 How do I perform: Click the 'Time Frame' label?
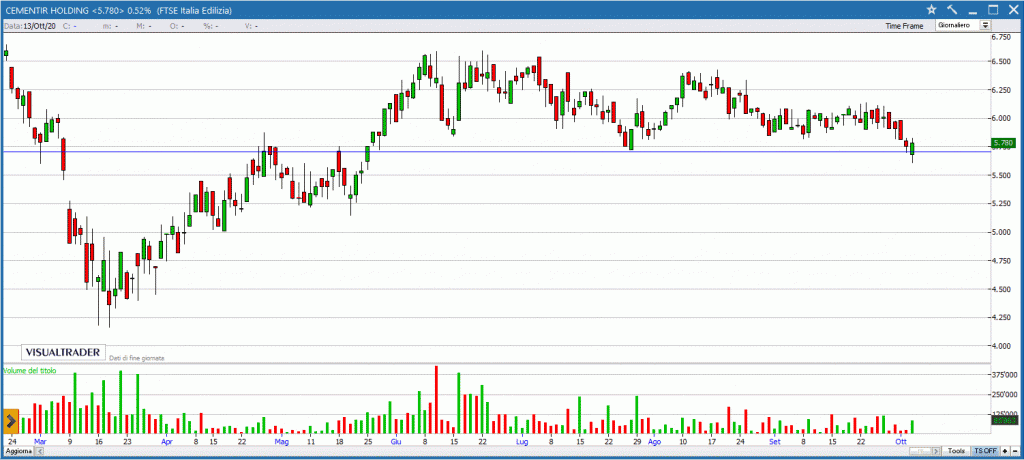(x=904, y=26)
